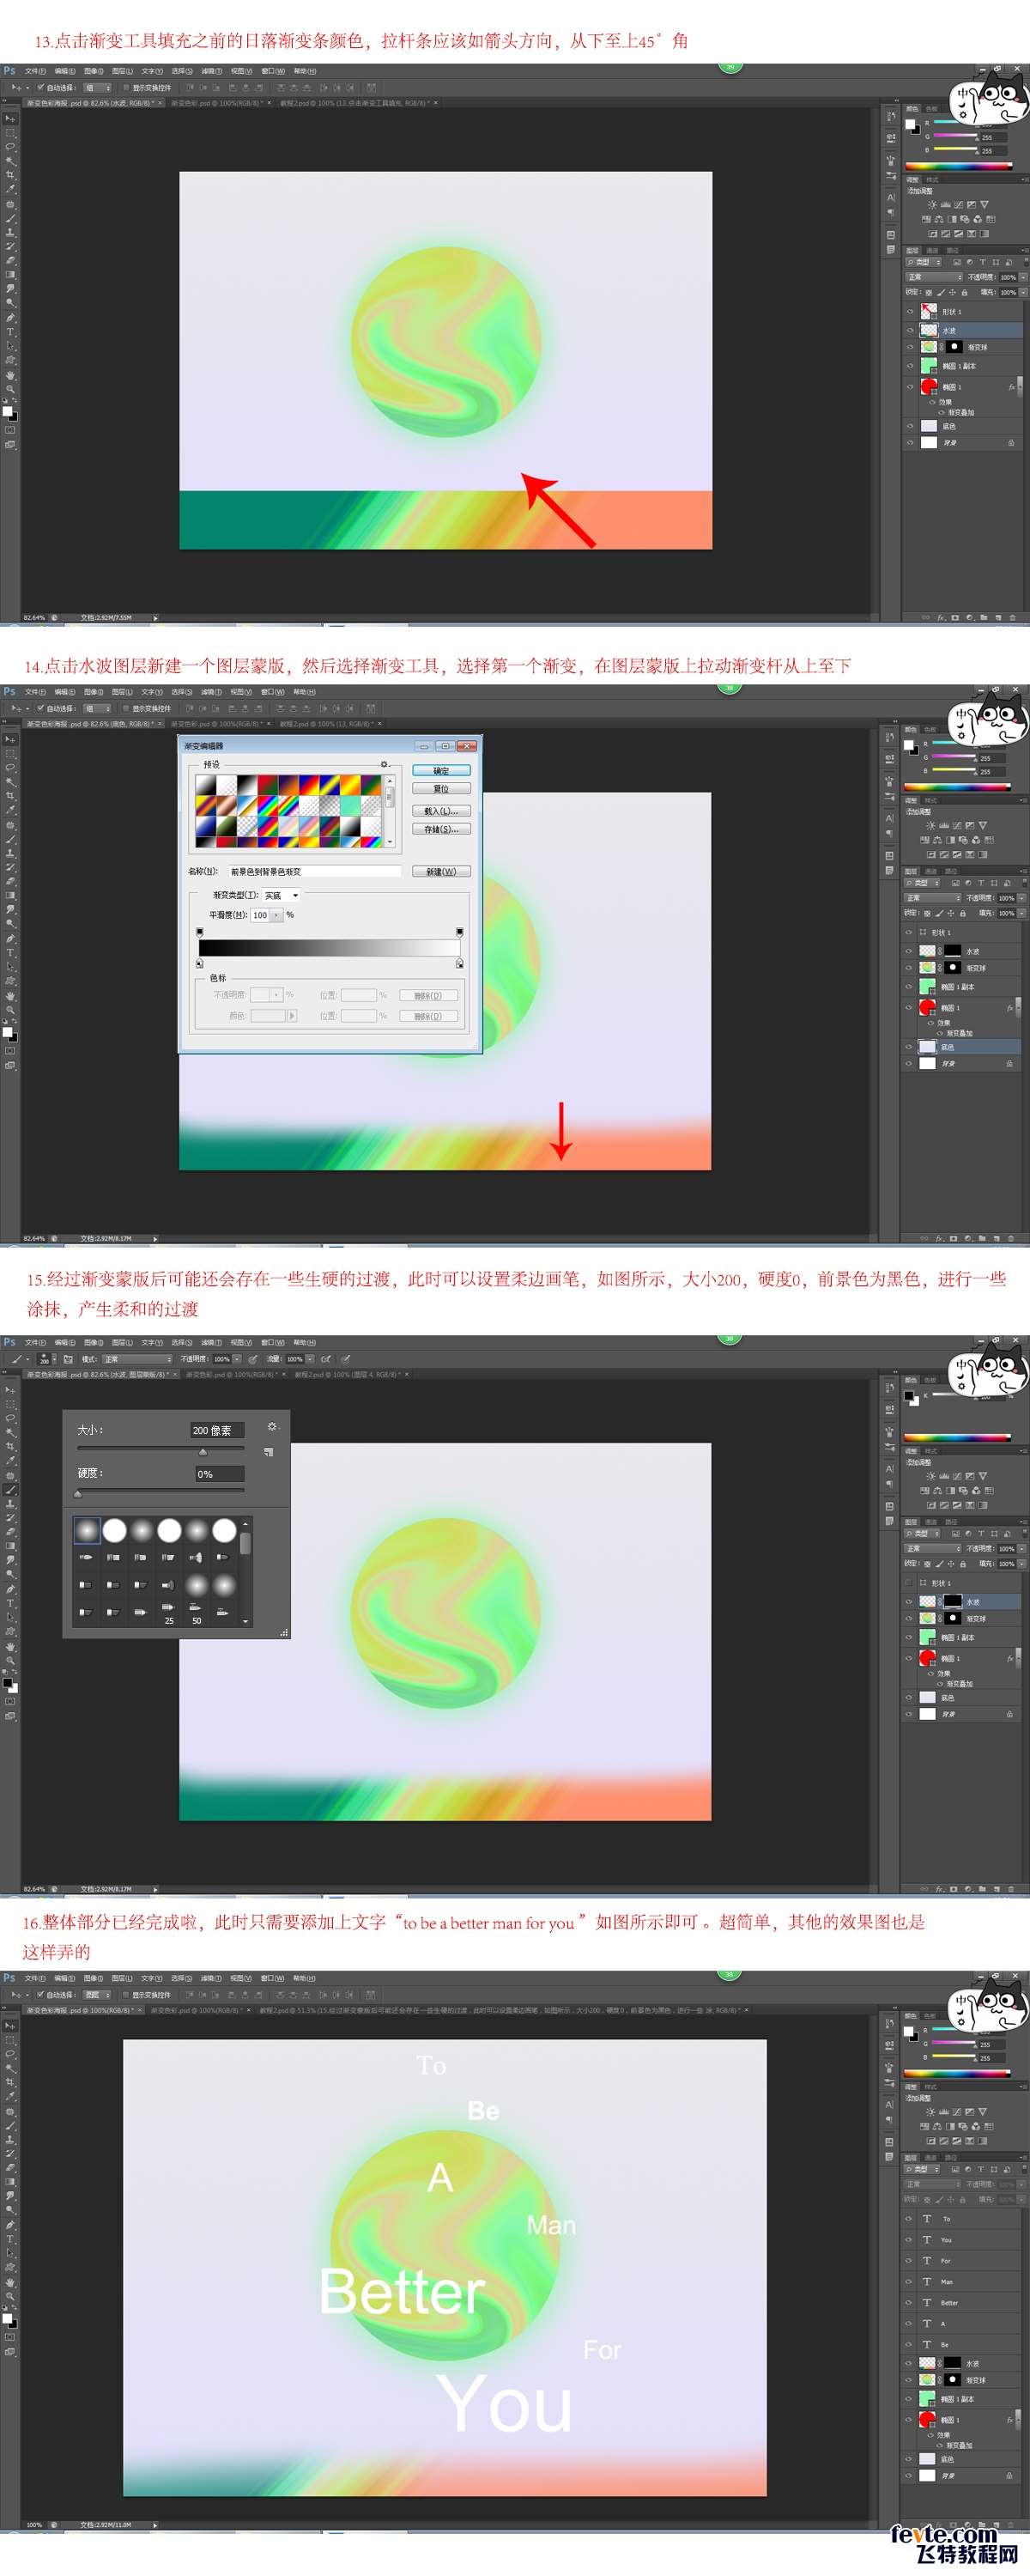Screen dimensions: 1030x2576
Task: Add Levels adjustment in step 16 panel
Action: (x=944, y=2111)
